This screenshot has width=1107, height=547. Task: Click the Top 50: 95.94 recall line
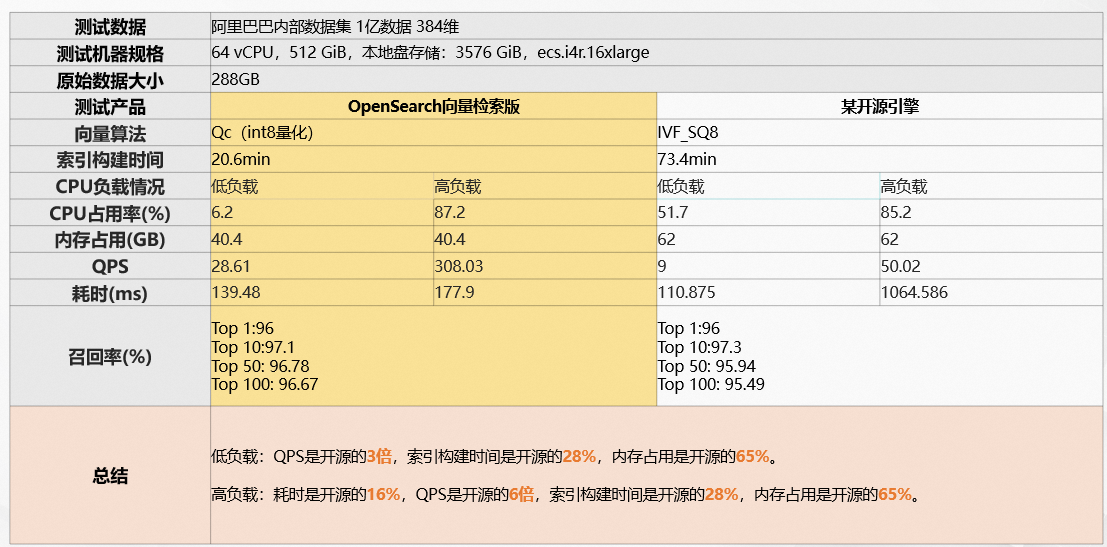707,366
